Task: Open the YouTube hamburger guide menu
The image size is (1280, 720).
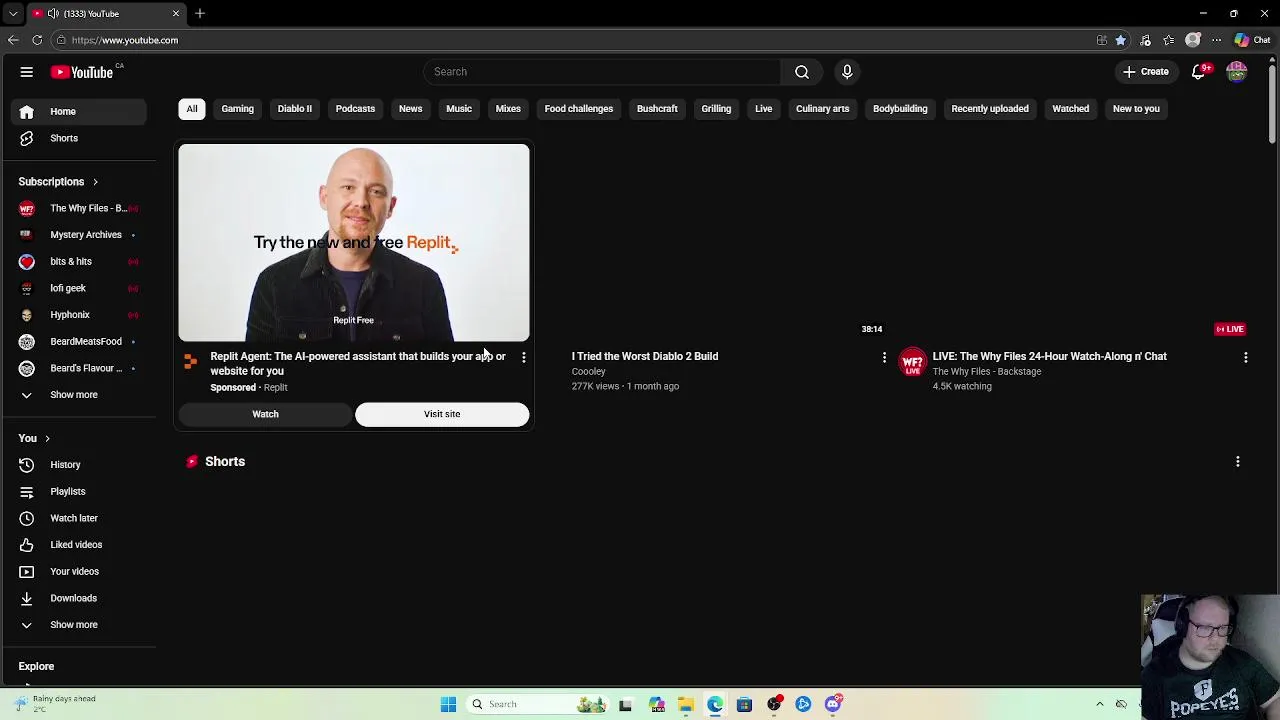Action: pos(27,72)
